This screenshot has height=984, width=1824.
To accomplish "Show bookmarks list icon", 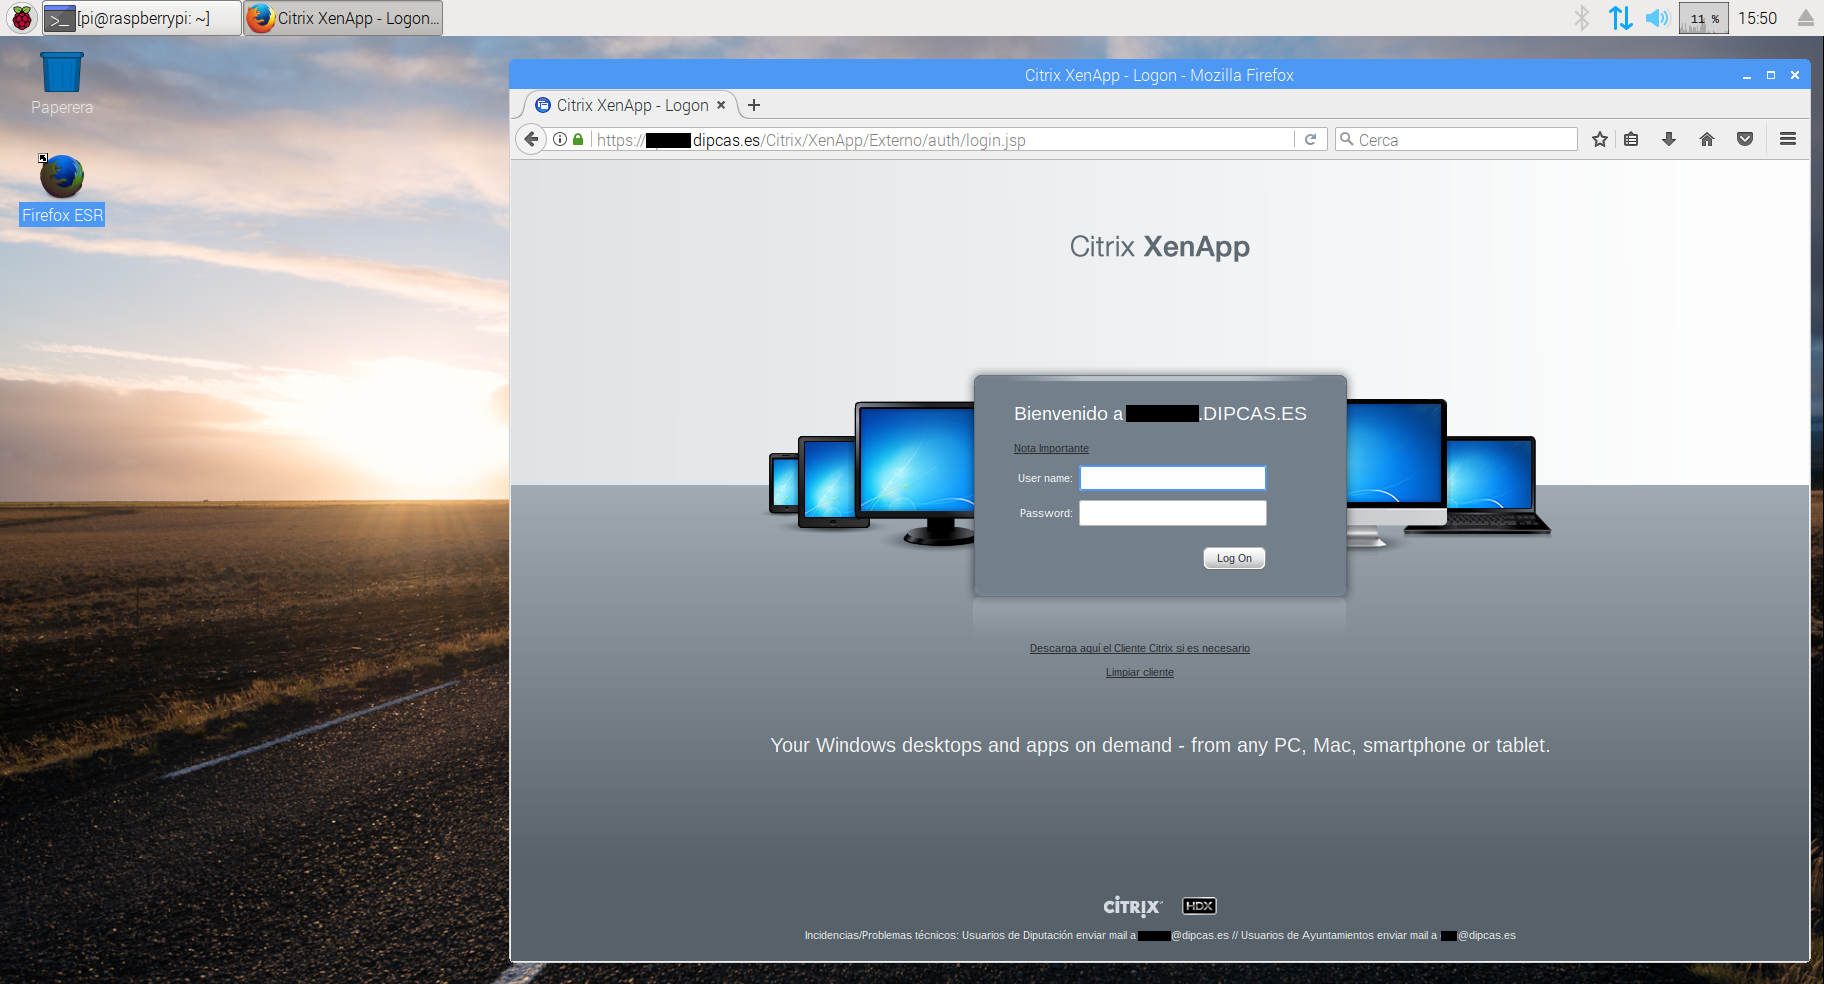I will pyautogui.click(x=1631, y=139).
